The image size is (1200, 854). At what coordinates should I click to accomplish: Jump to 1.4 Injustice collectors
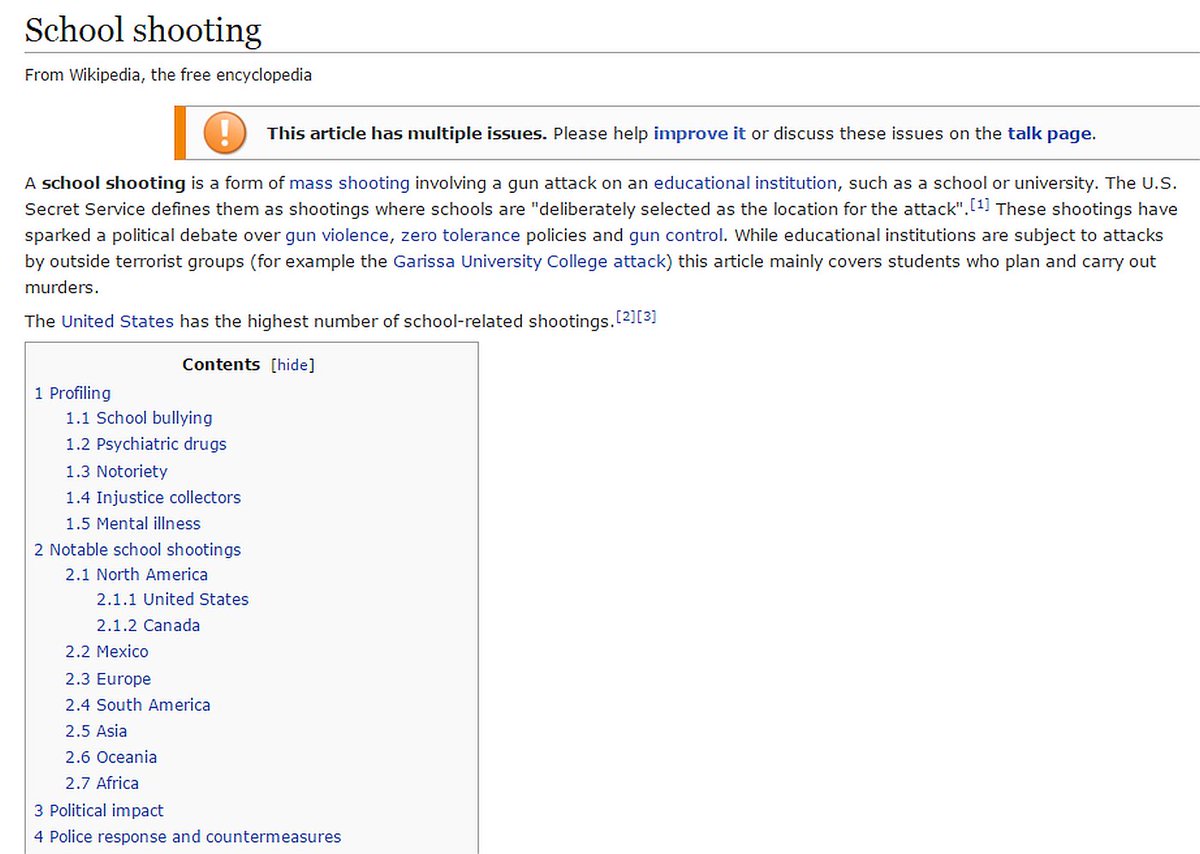[153, 498]
